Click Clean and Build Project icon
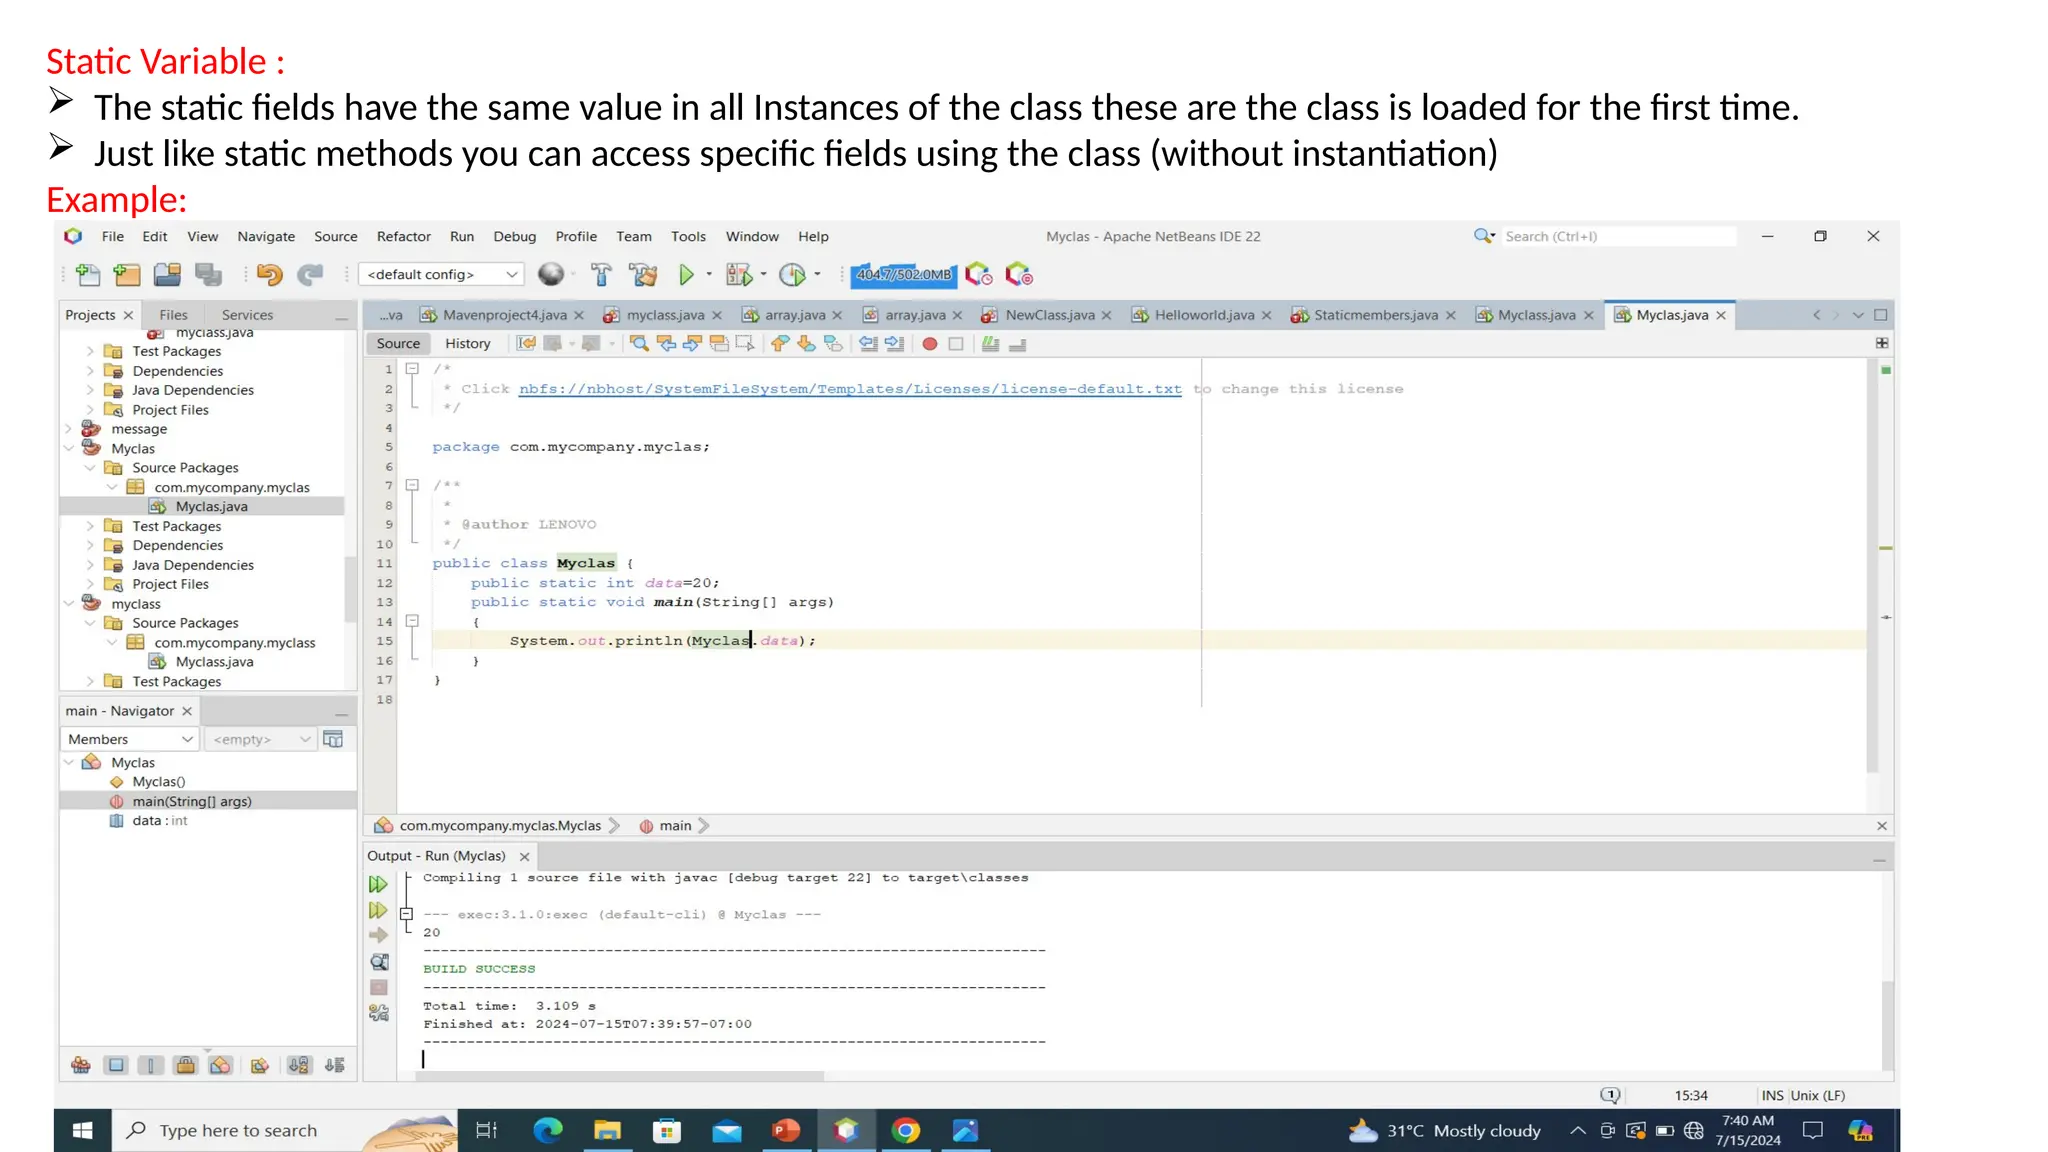The image size is (2048, 1152). tap(643, 274)
